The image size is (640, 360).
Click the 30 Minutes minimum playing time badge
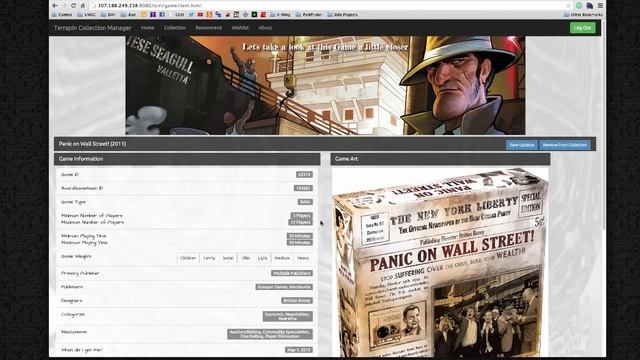[300, 236]
